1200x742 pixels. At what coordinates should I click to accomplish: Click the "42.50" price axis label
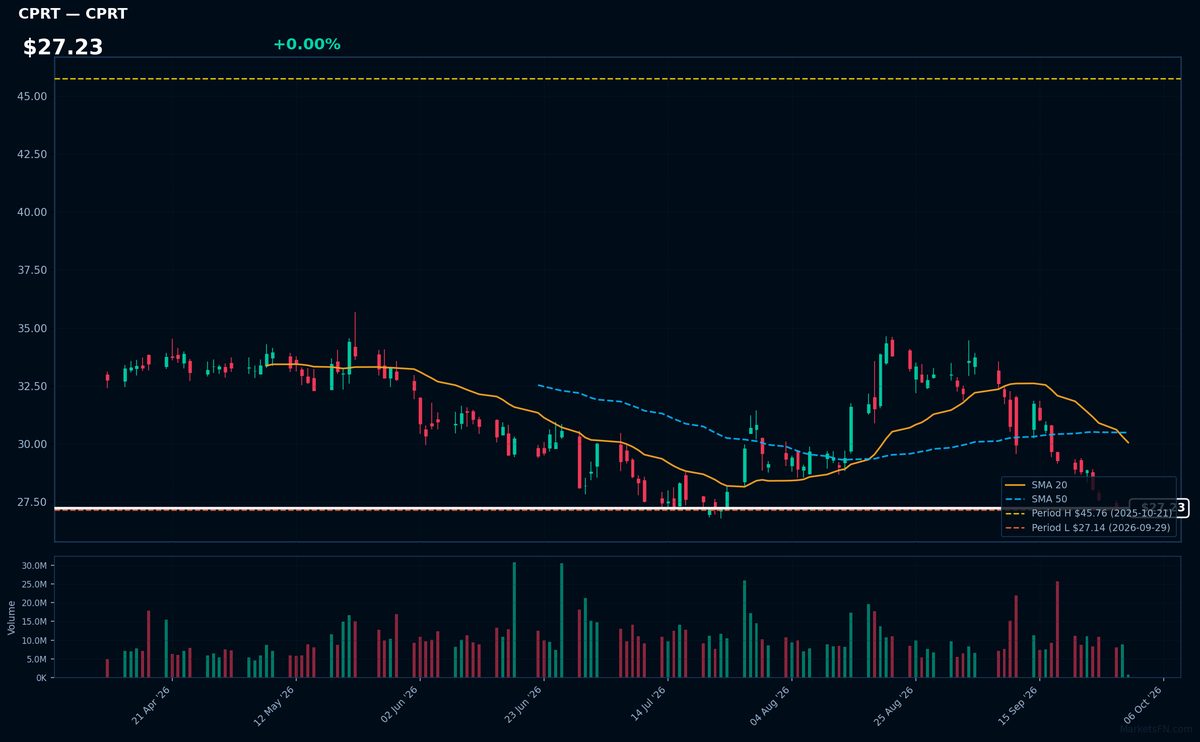33,154
